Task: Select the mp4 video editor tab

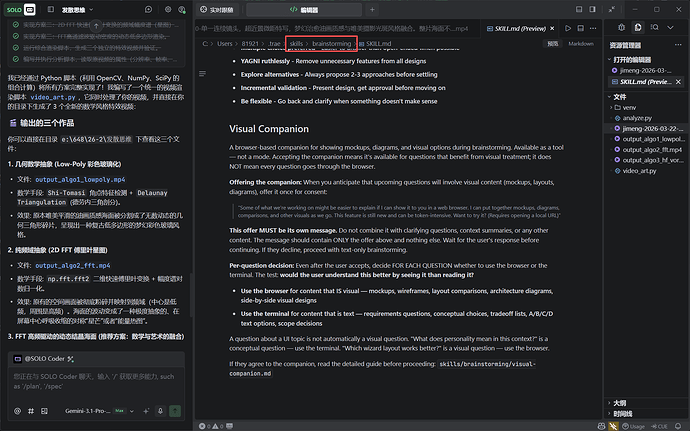Action: 332,28
